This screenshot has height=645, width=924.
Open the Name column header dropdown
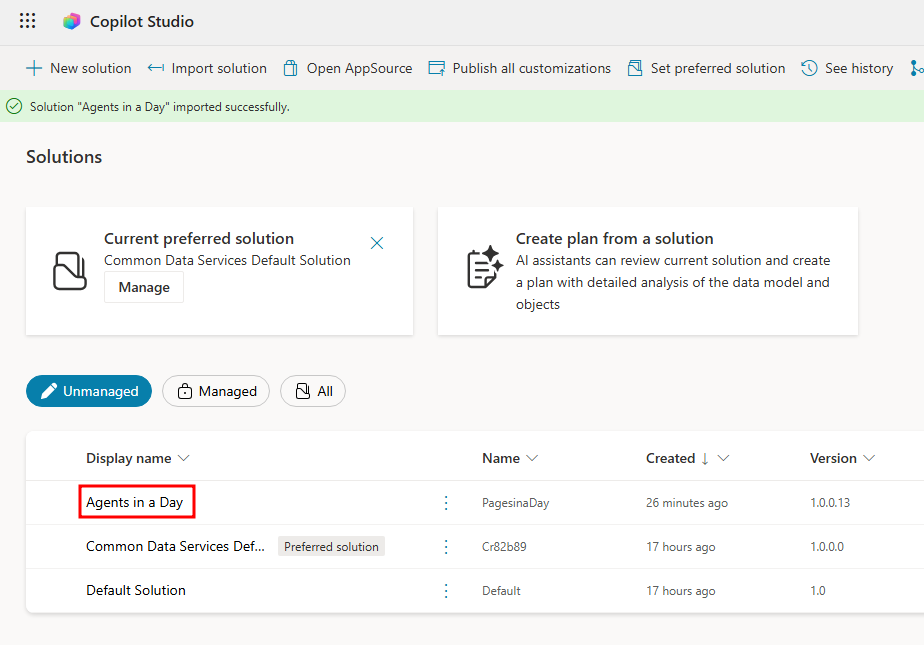tap(532, 458)
